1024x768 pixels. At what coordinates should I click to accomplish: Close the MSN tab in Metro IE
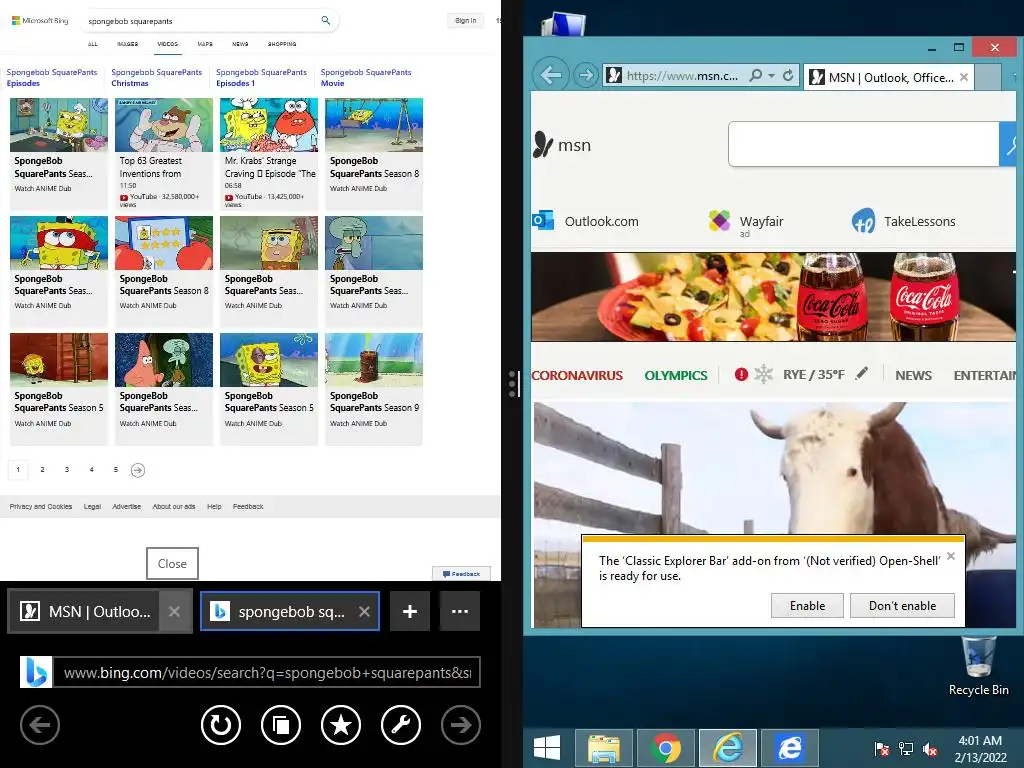point(174,611)
